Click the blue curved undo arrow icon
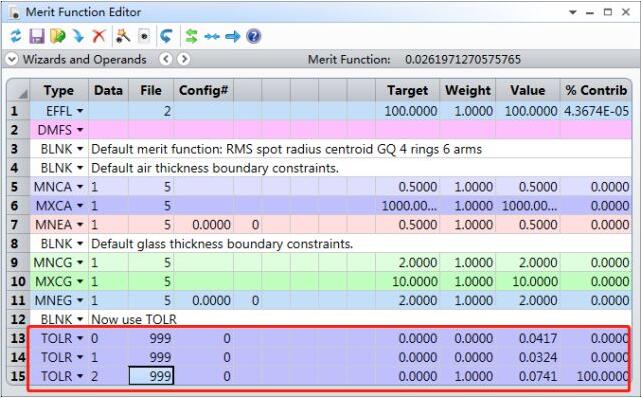 point(166,36)
